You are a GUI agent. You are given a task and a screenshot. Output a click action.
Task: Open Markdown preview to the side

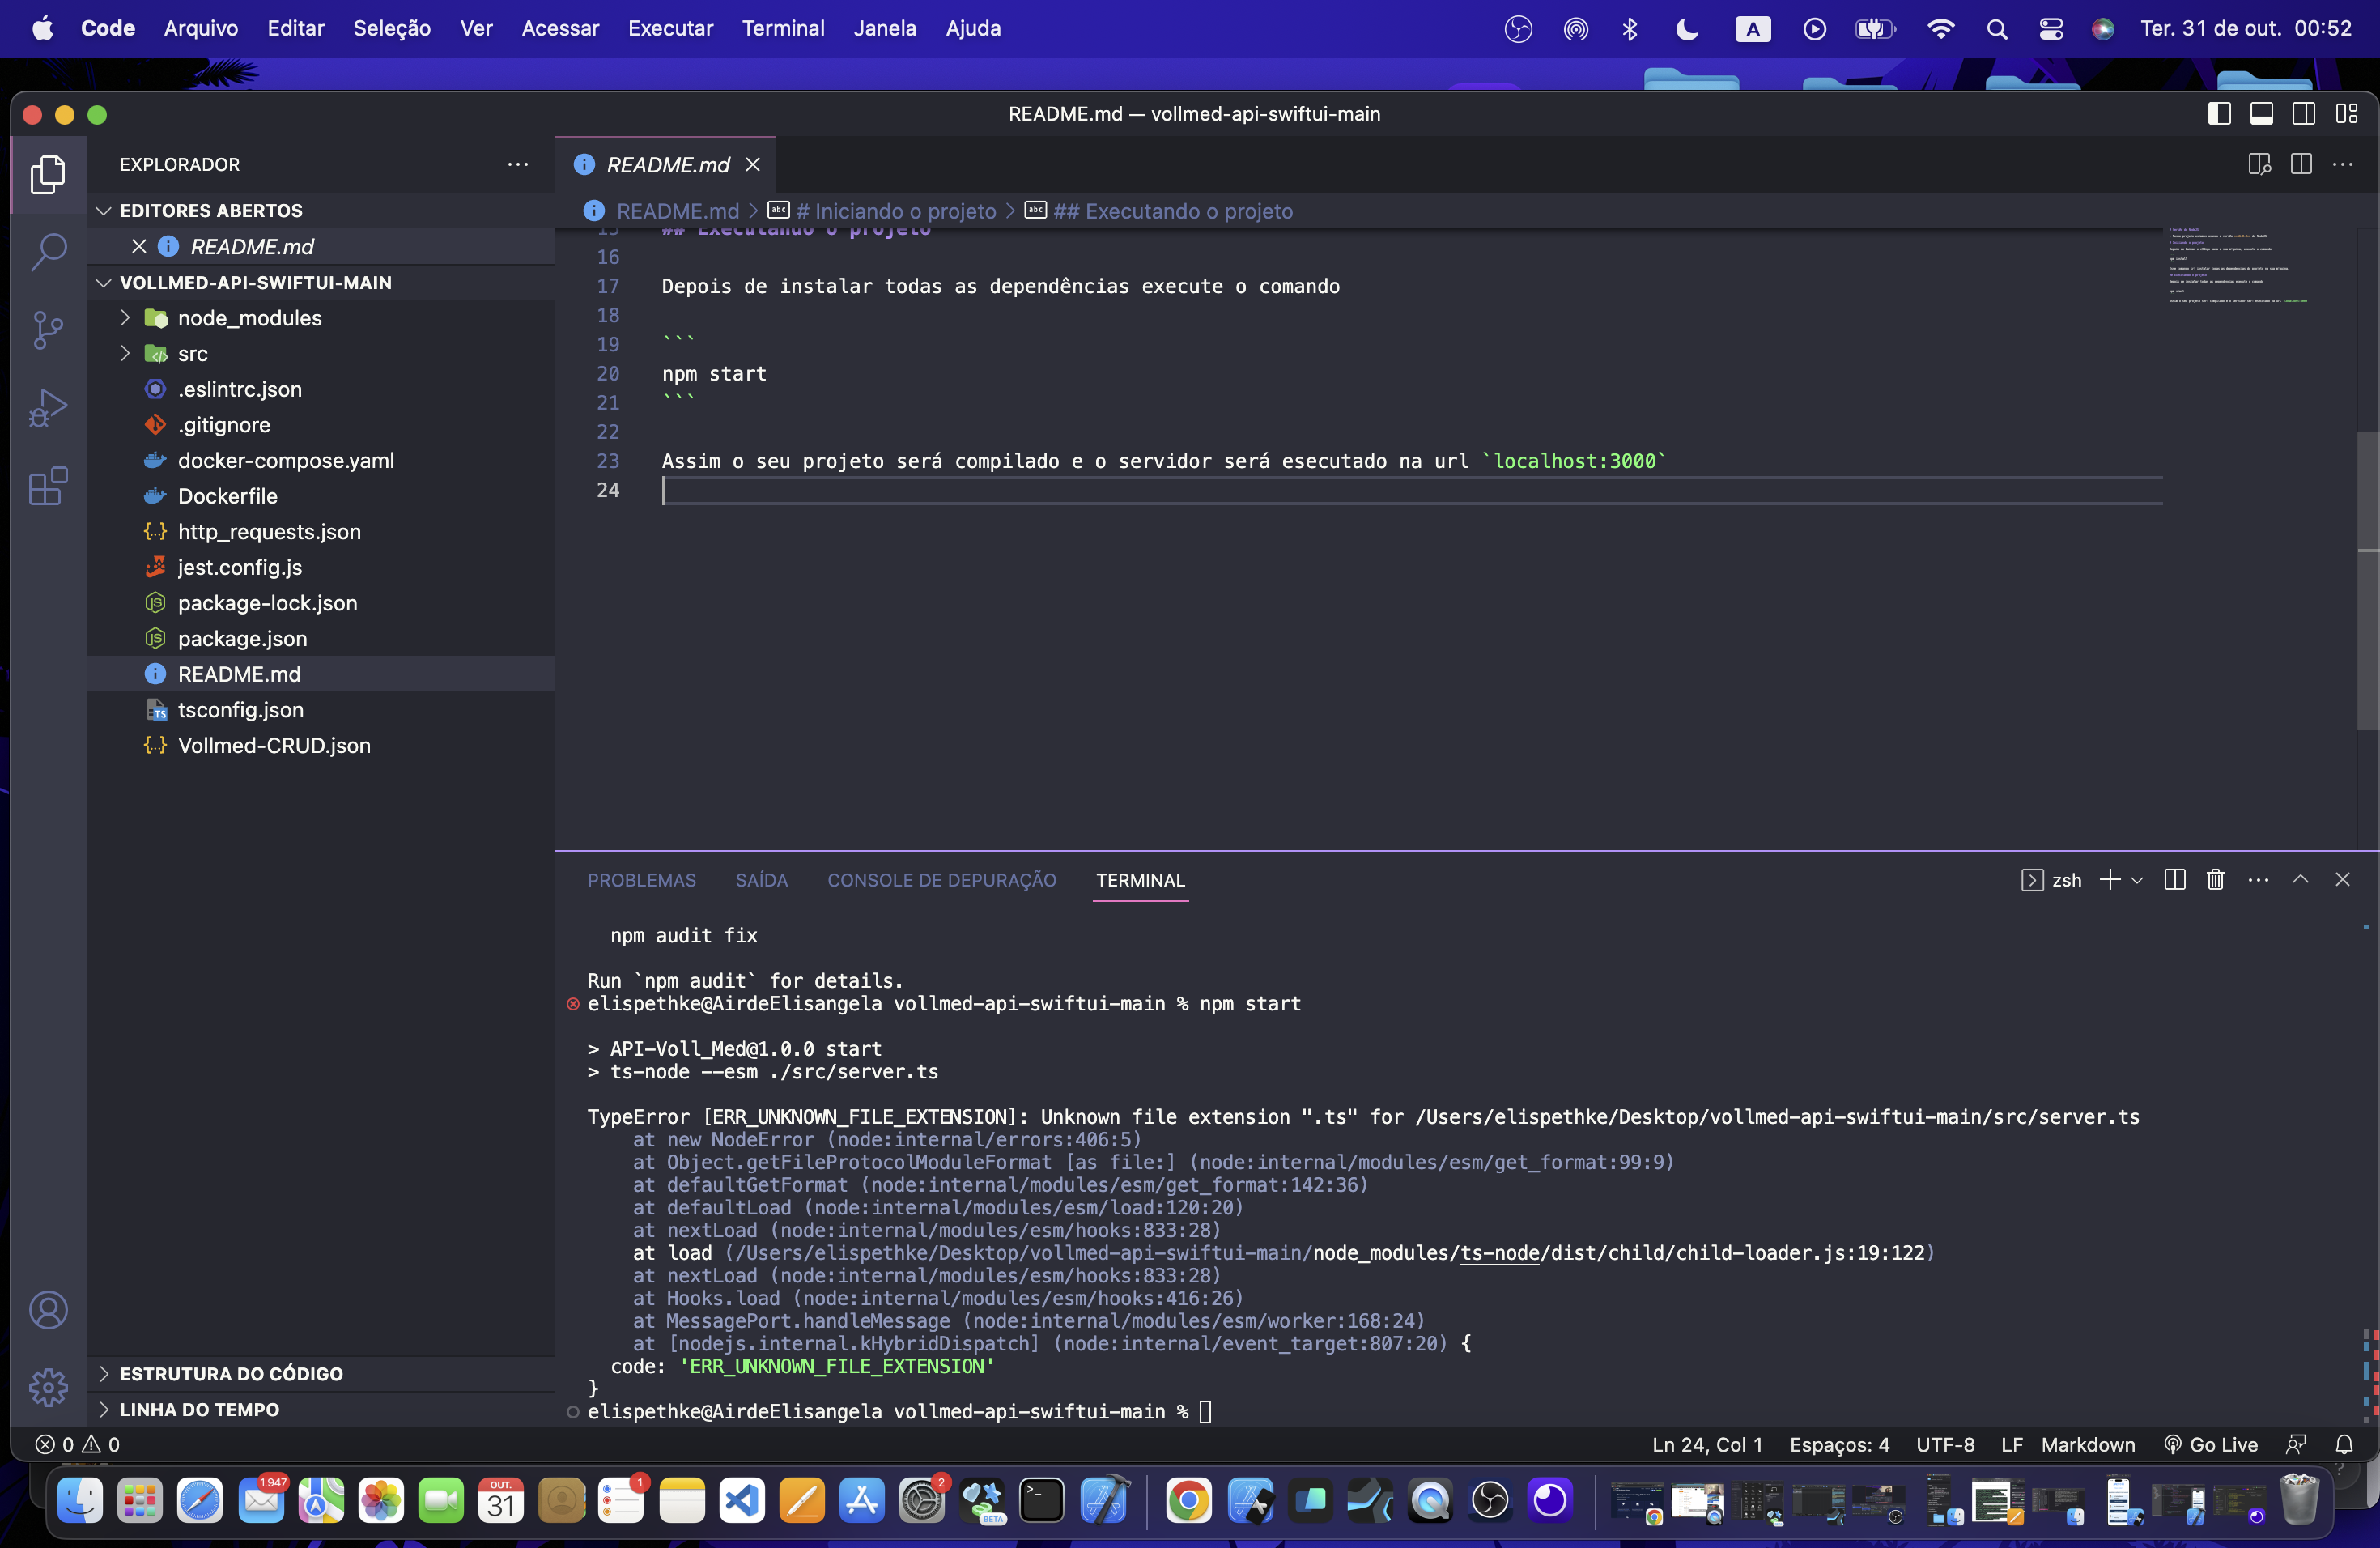click(x=2259, y=164)
